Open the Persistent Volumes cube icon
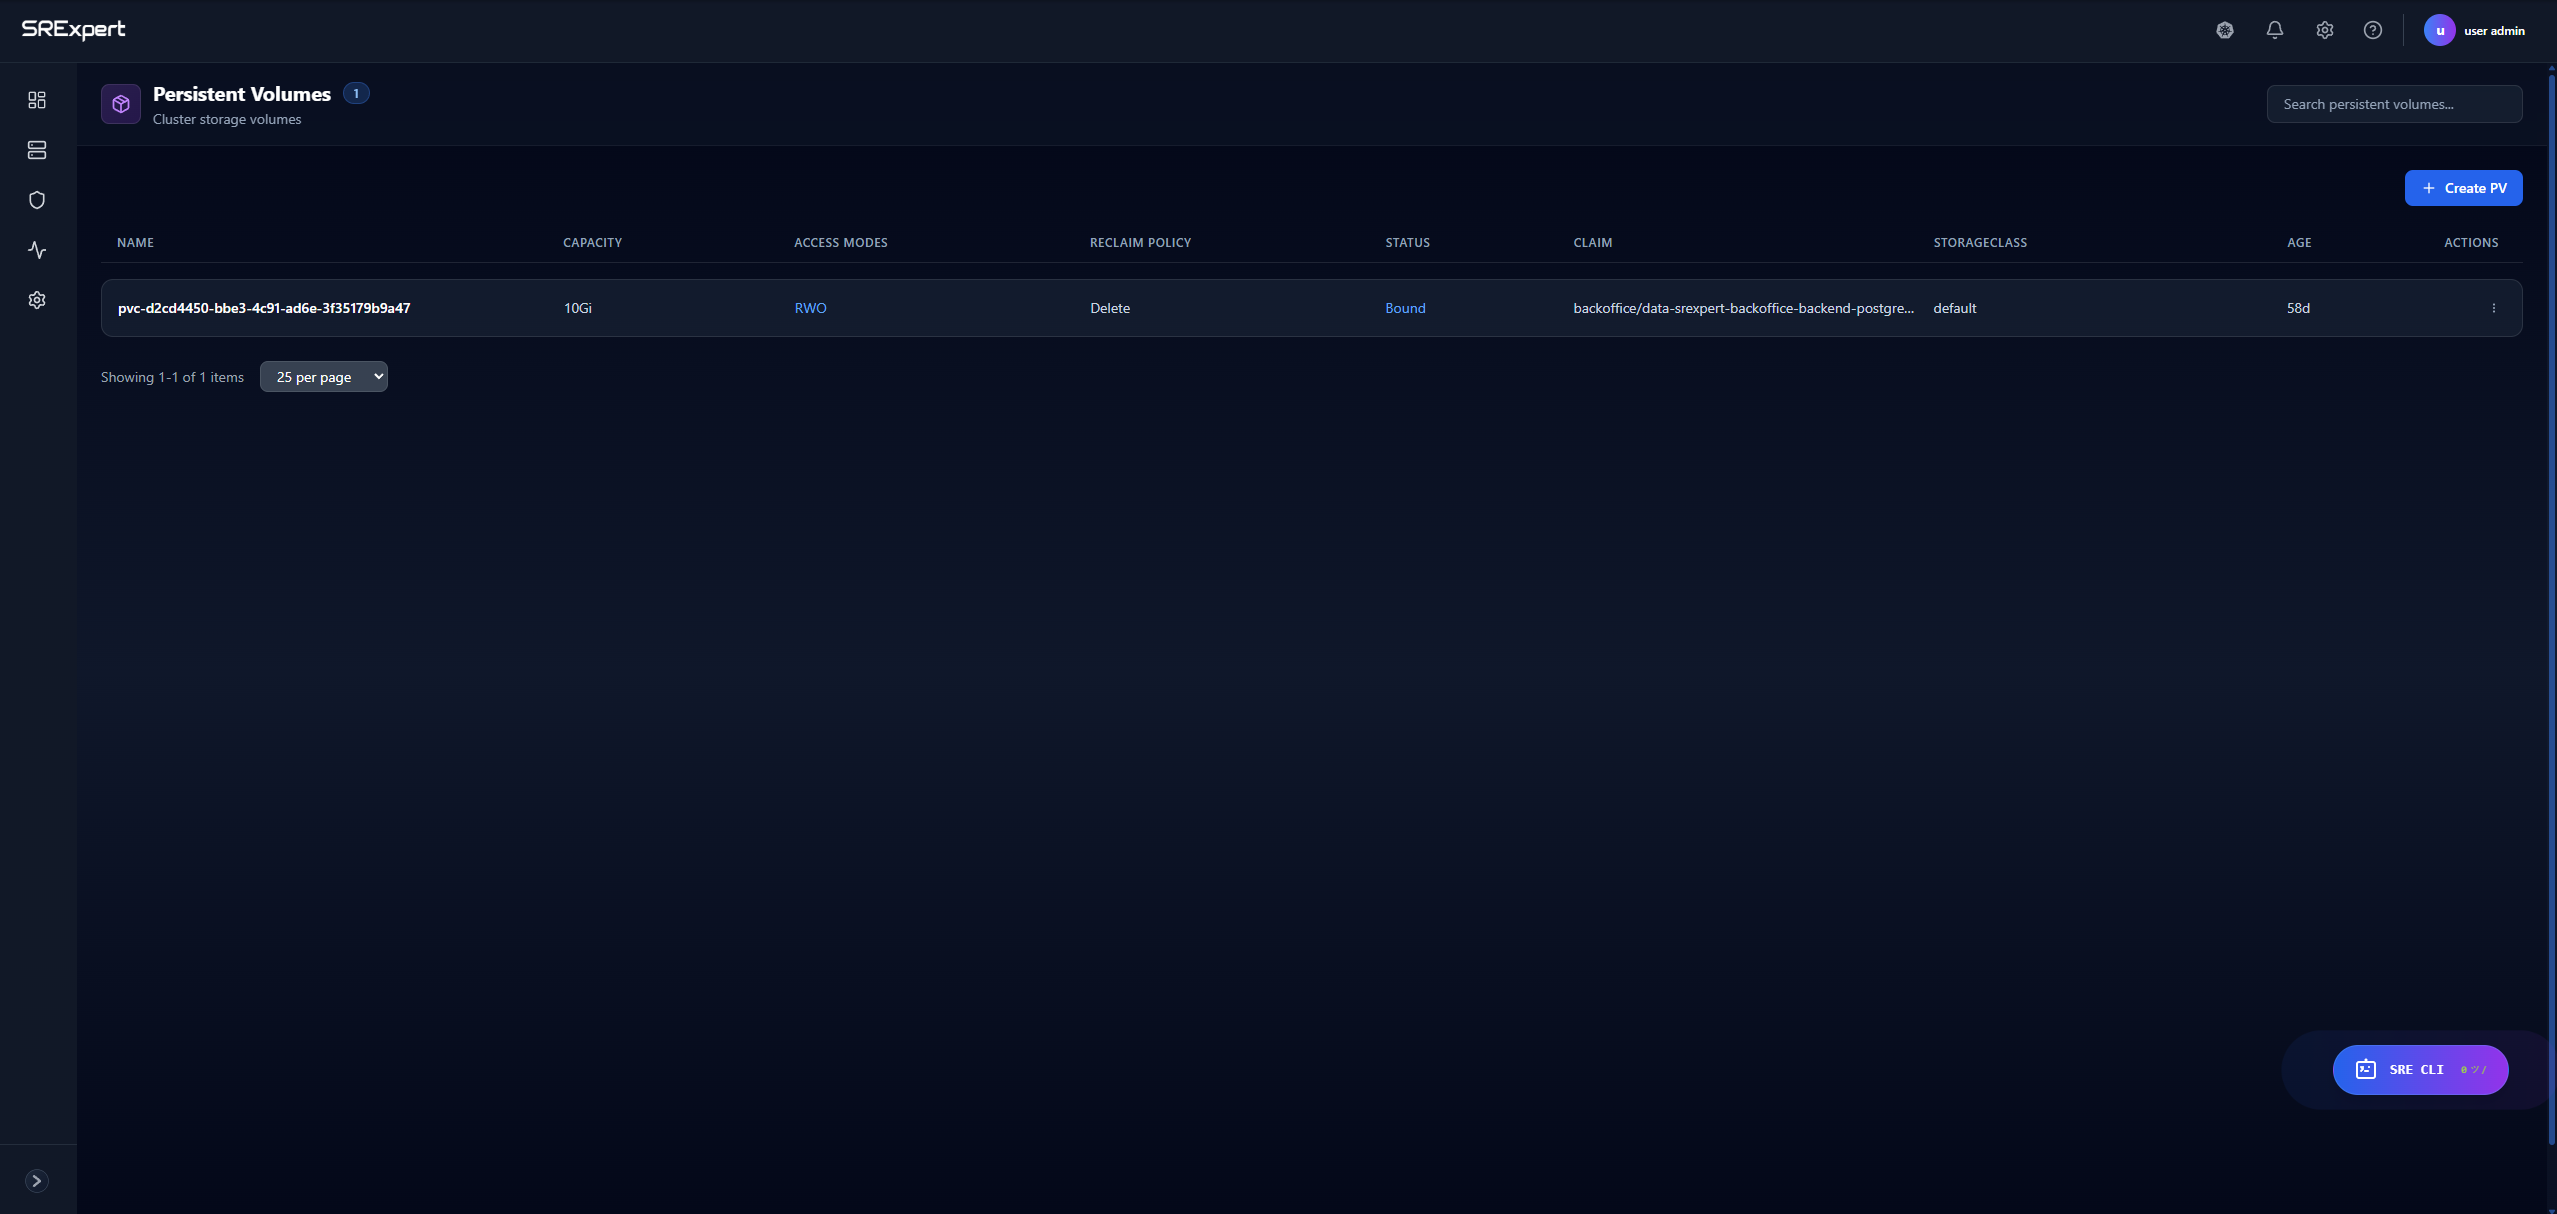Image resolution: width=2557 pixels, height=1214 pixels. pos(120,103)
